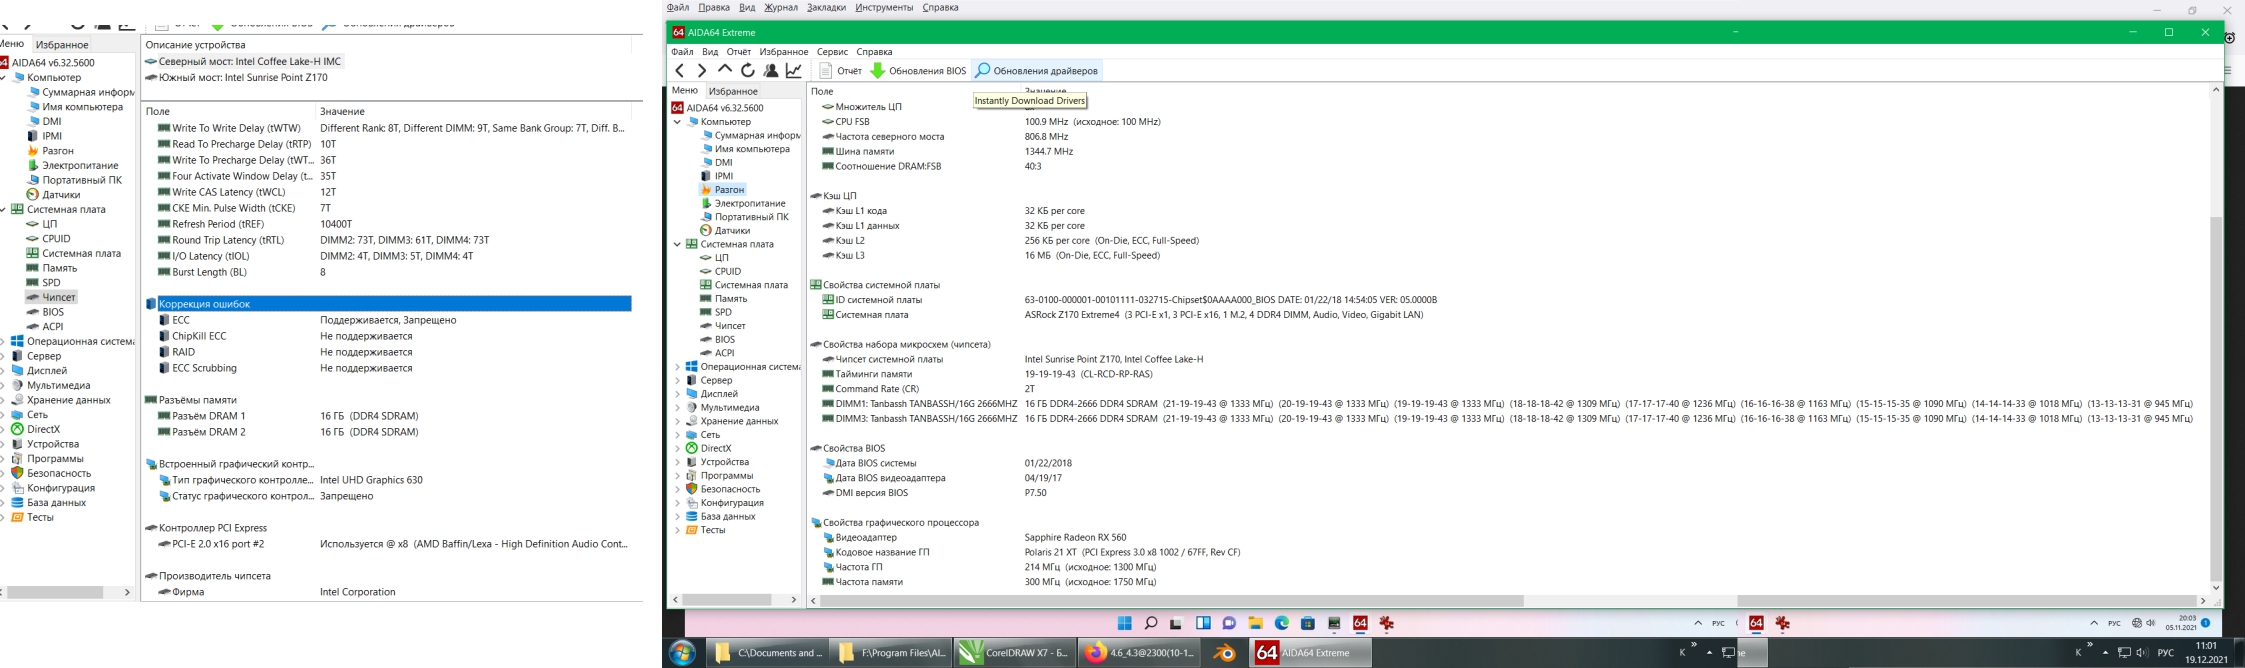
Task: Click right arrow of left AIDA64 tree scrollbar
Action: pos(127,593)
